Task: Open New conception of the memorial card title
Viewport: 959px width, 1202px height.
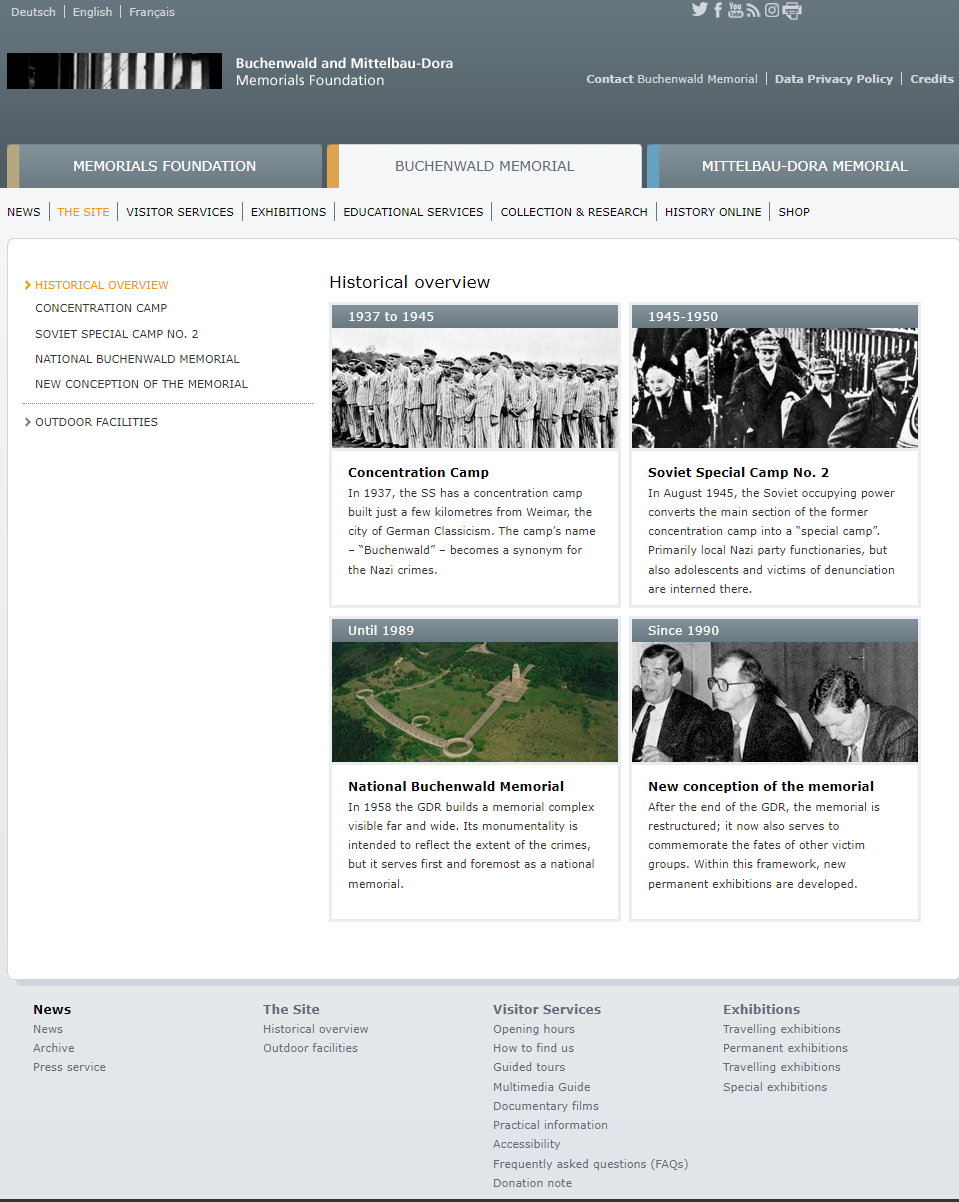Action: [761, 787]
